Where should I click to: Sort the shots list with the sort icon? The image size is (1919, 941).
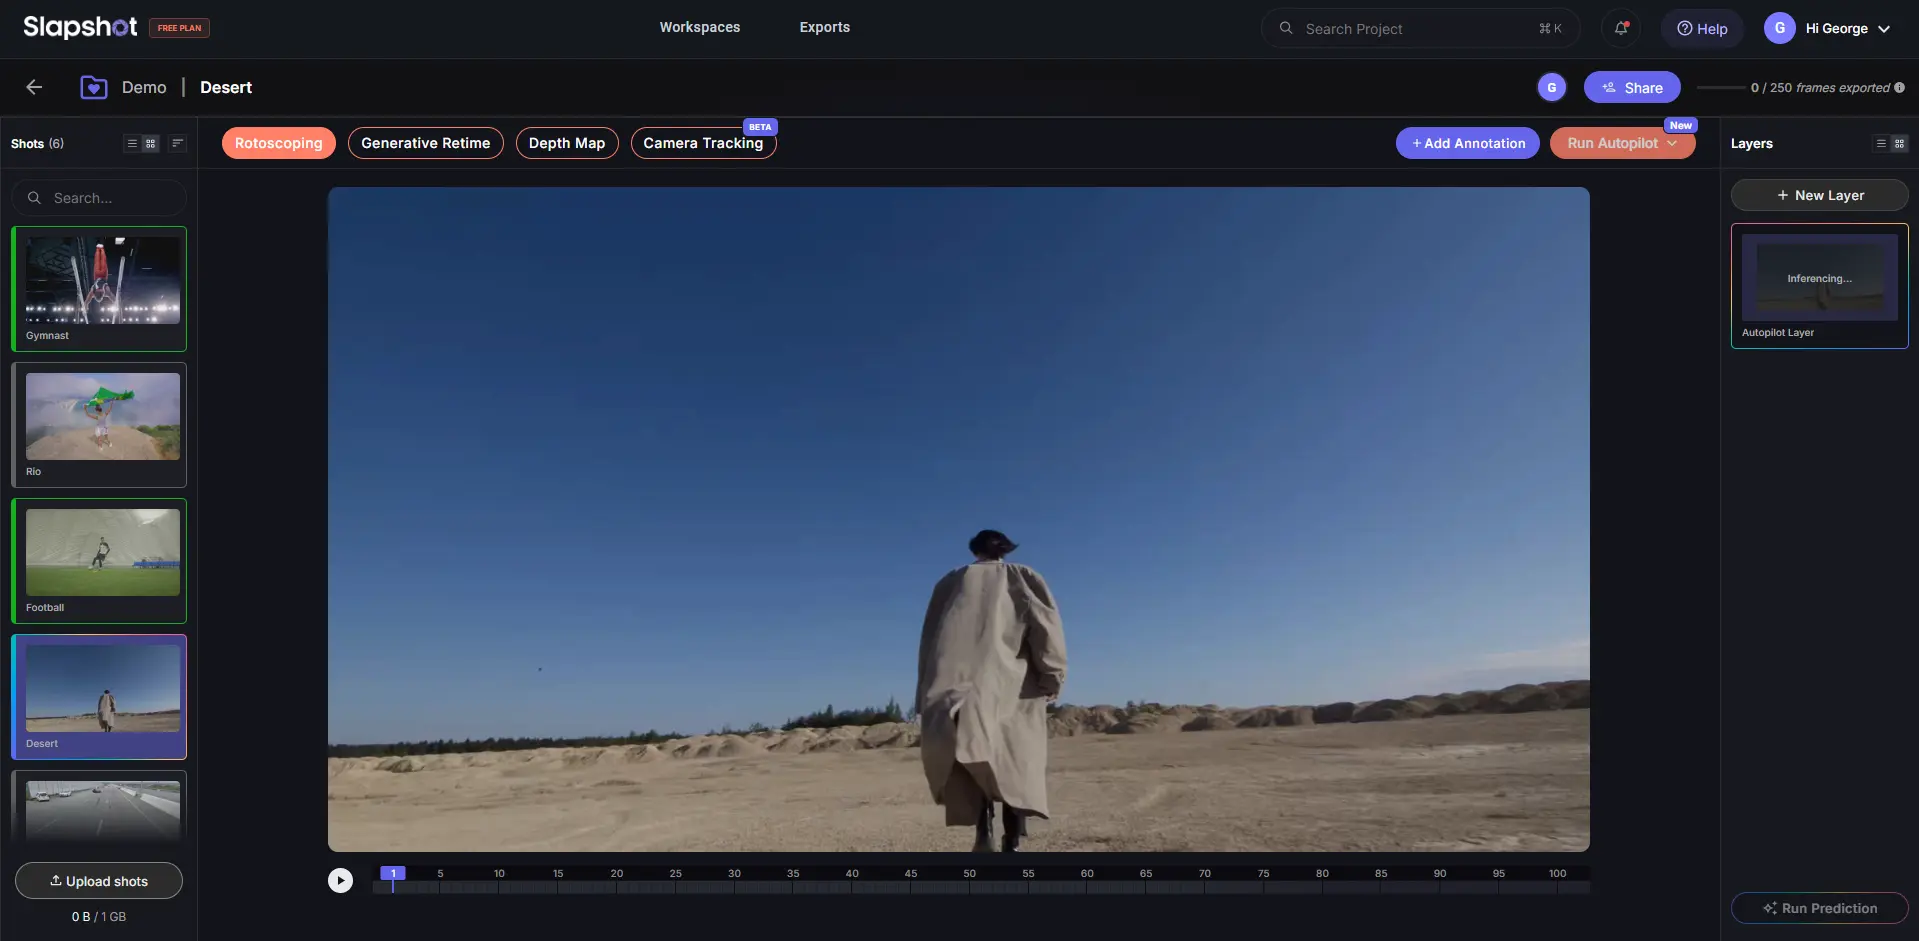[x=177, y=143]
